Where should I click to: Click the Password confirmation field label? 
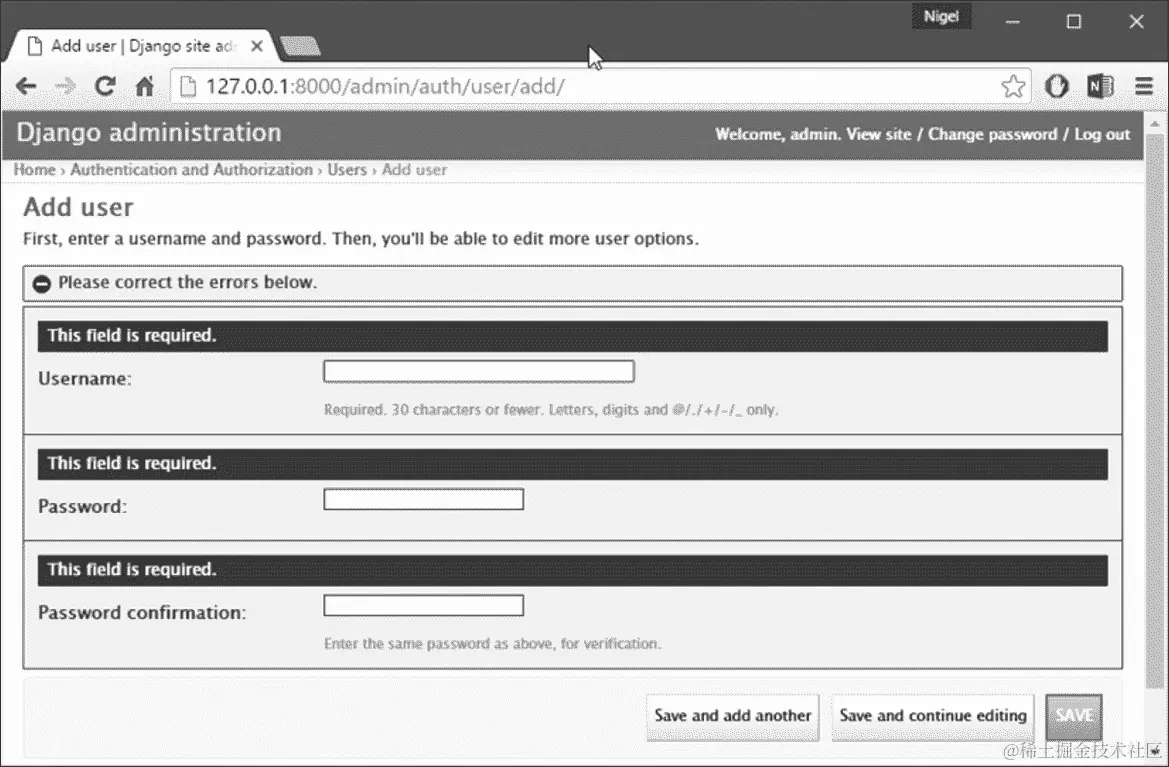click(142, 613)
